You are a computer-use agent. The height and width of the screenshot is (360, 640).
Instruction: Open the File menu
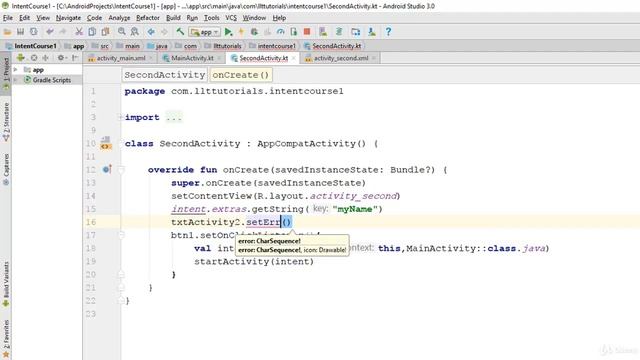coord(8,18)
